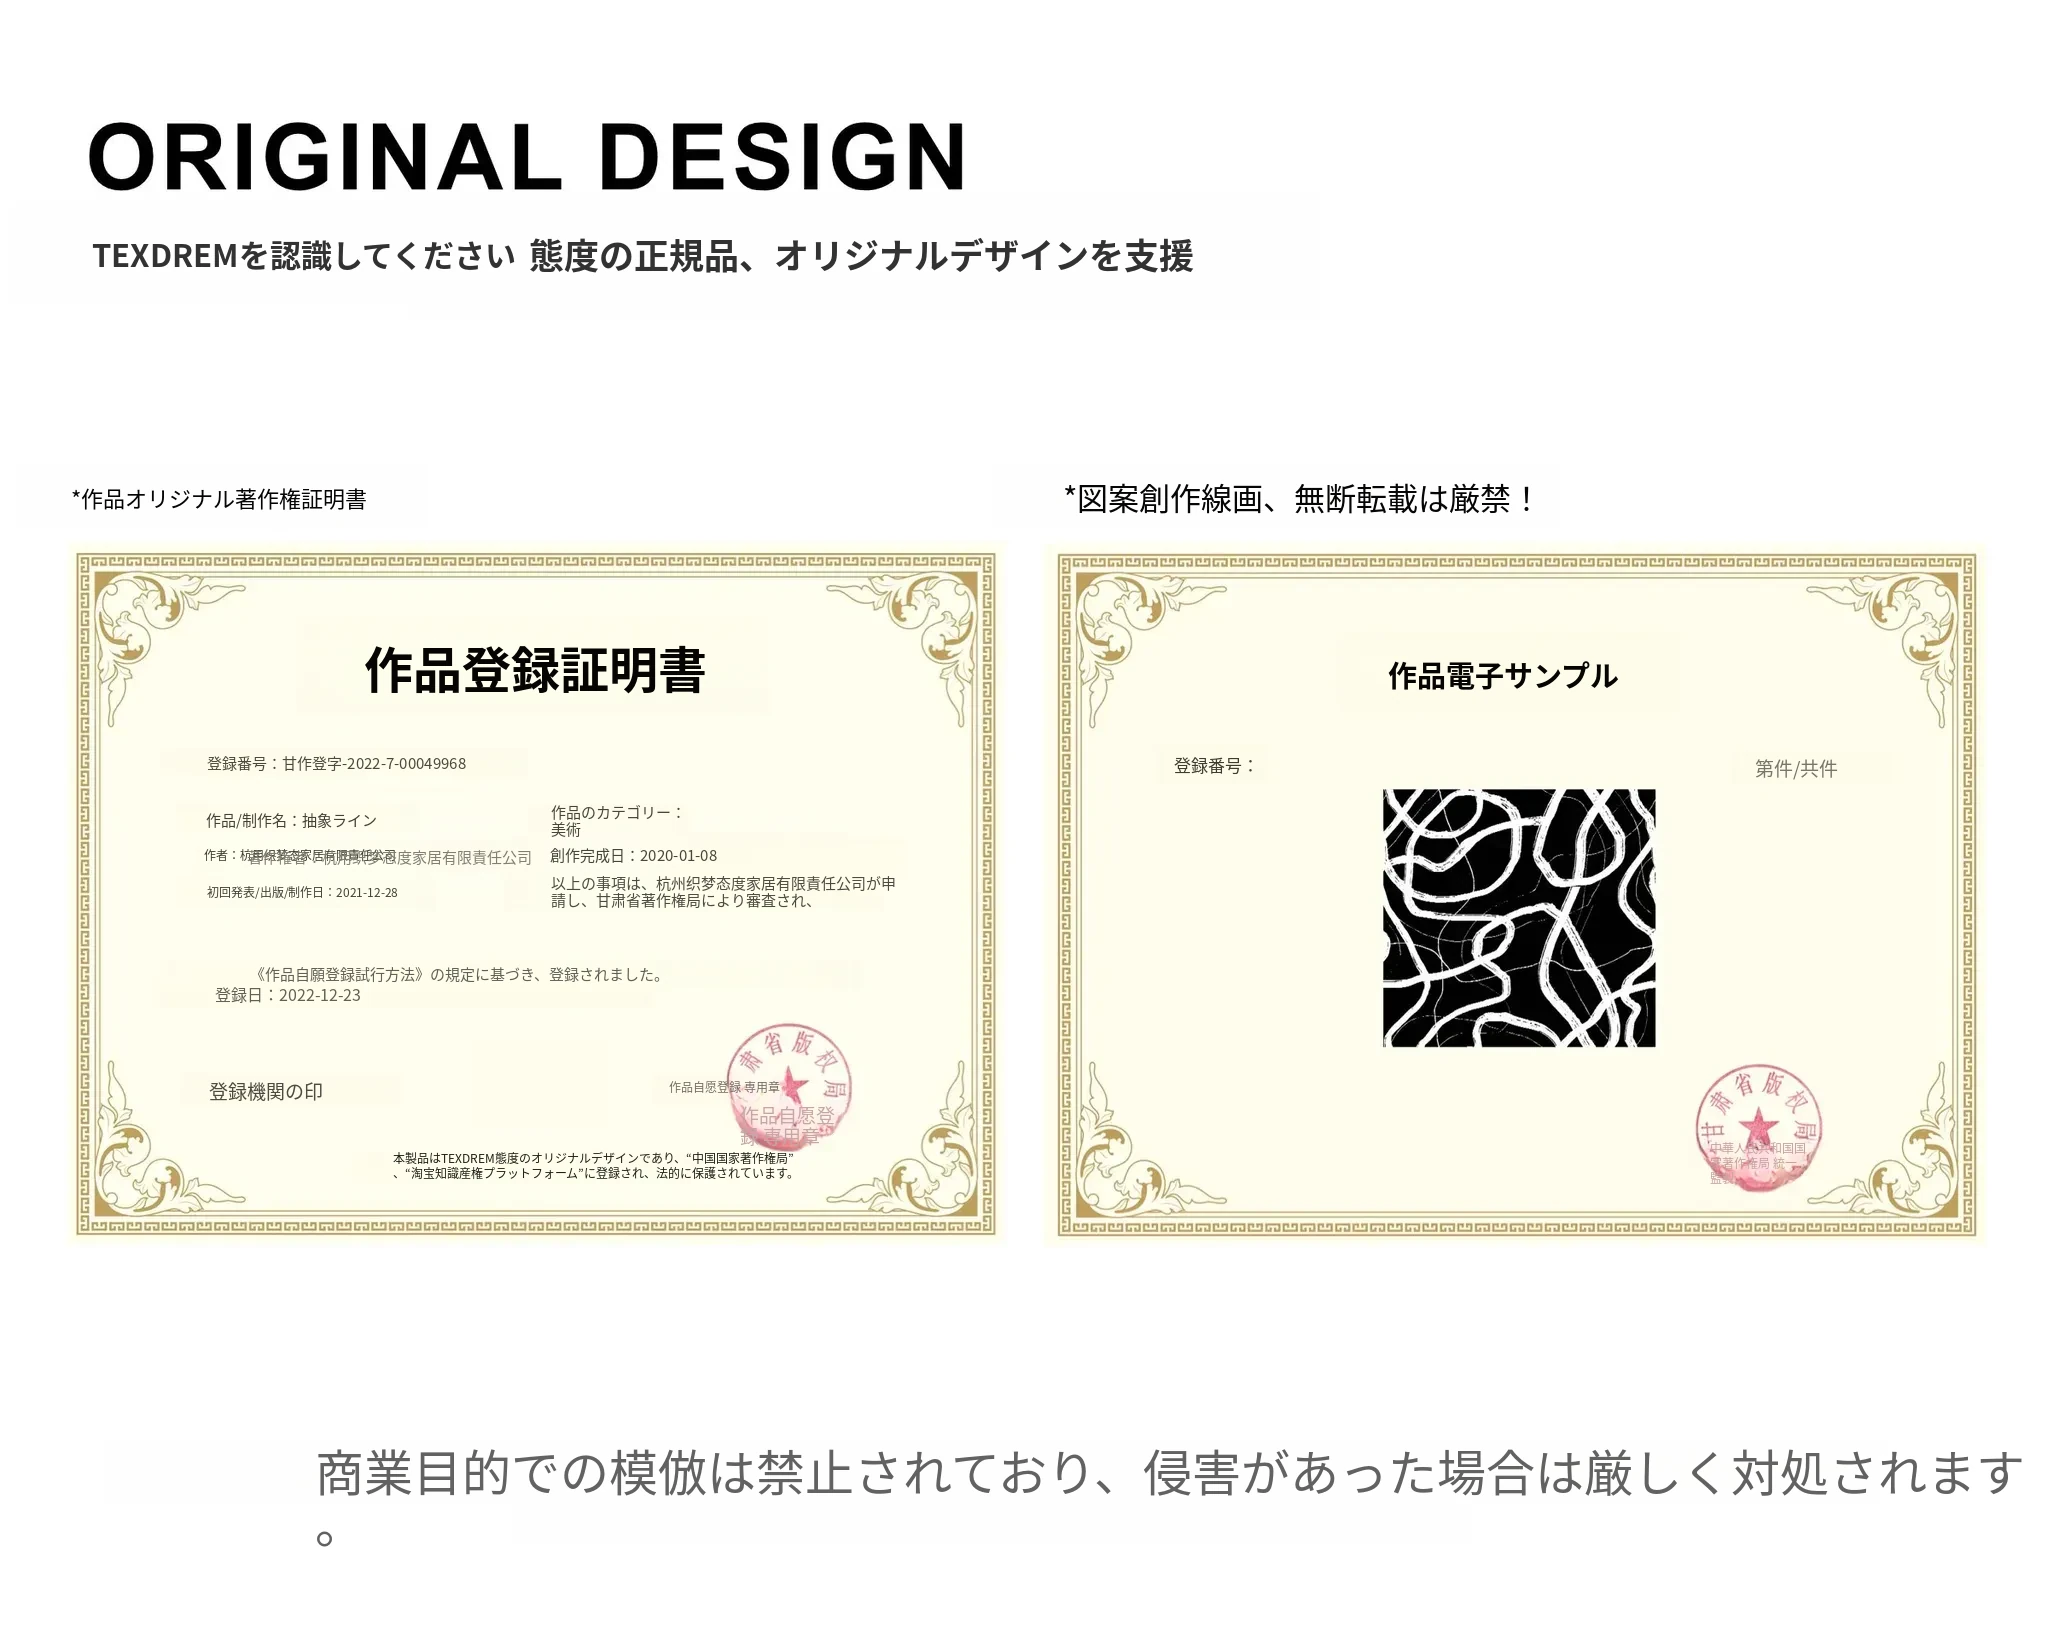Click the 創作完成日 2020-01-08 text
The height and width of the screenshot is (1628, 2048).
click(x=633, y=856)
